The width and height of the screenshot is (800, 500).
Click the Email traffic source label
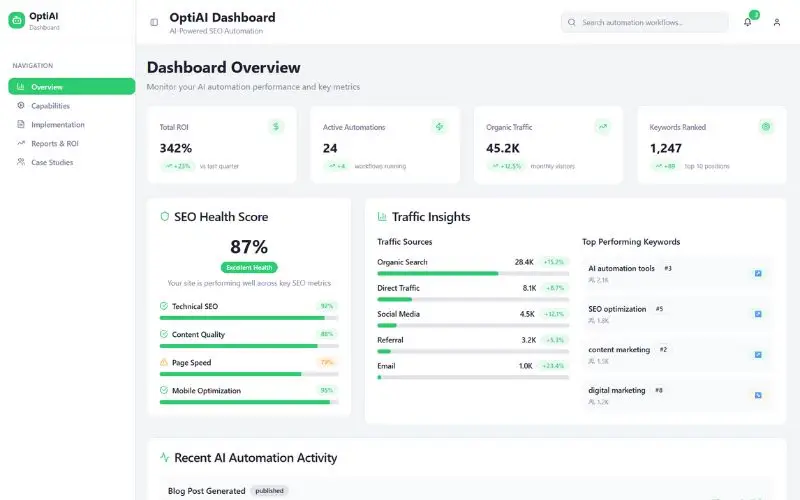coord(386,366)
